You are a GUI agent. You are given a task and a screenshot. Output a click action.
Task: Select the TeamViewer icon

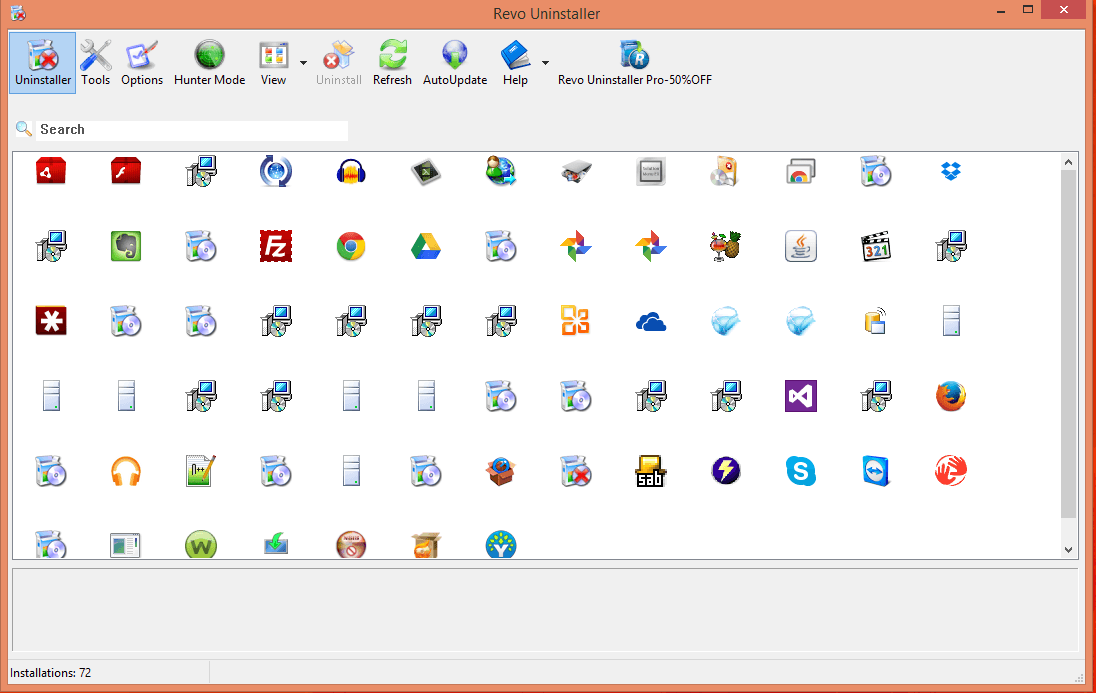click(876, 471)
